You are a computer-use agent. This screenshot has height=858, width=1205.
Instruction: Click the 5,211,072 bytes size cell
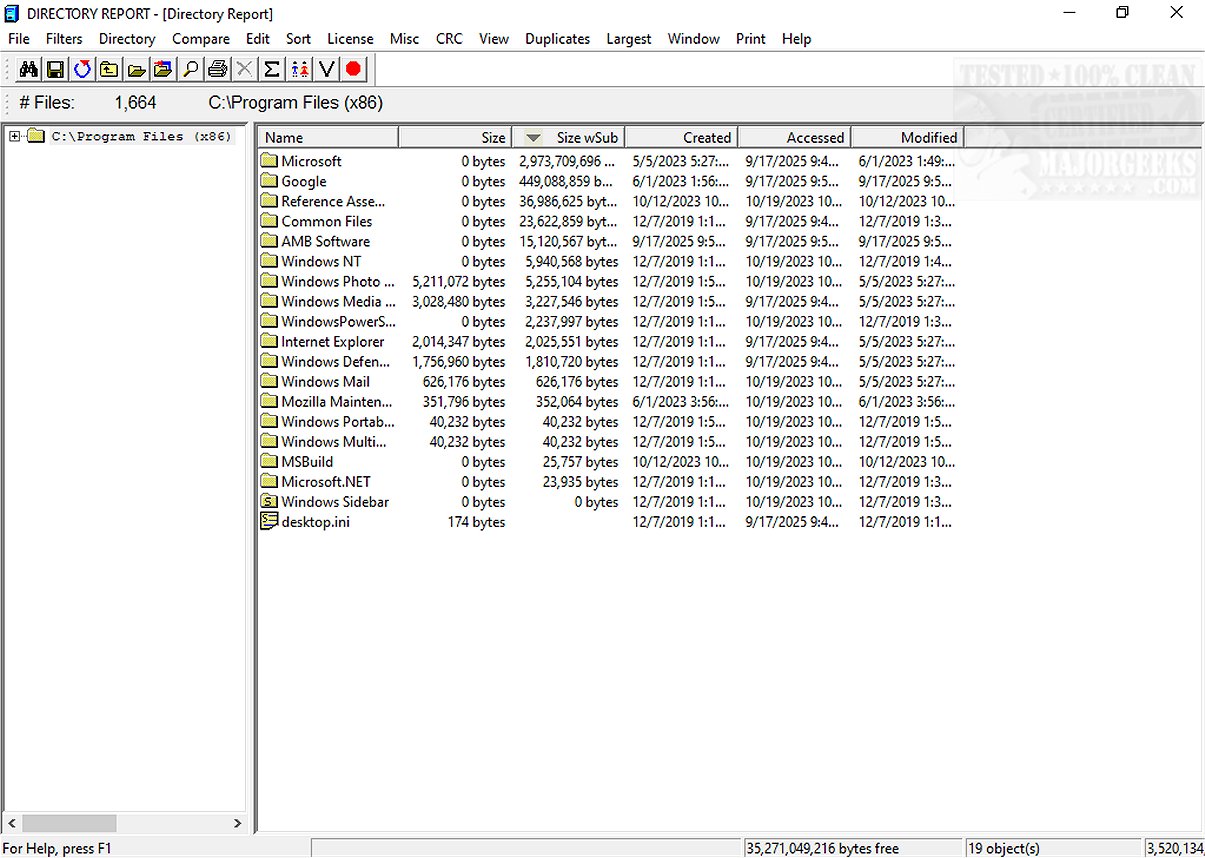click(459, 281)
